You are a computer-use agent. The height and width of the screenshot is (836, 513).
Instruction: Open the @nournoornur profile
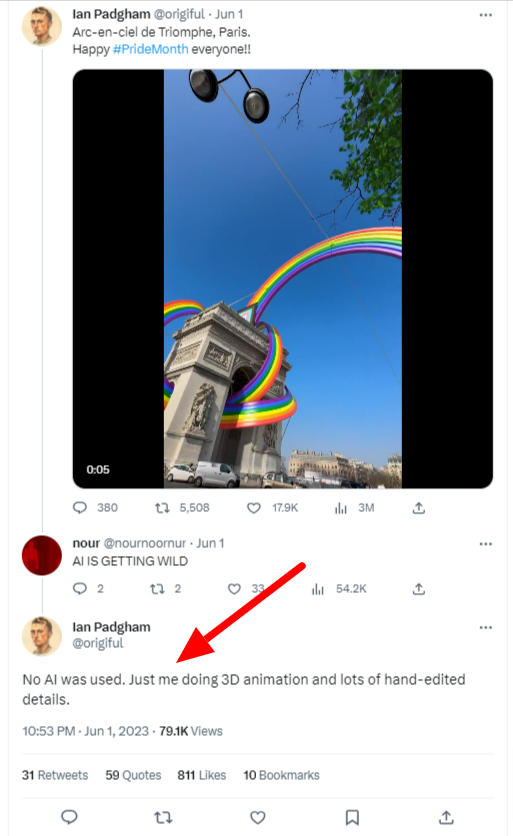pyautogui.click(x=145, y=543)
